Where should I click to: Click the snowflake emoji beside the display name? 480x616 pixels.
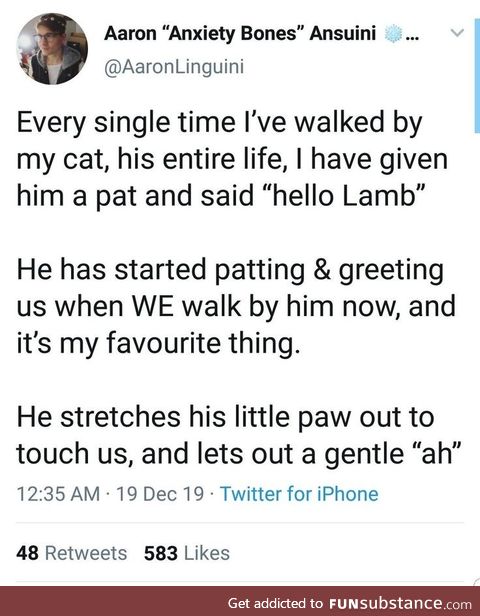(x=393, y=34)
